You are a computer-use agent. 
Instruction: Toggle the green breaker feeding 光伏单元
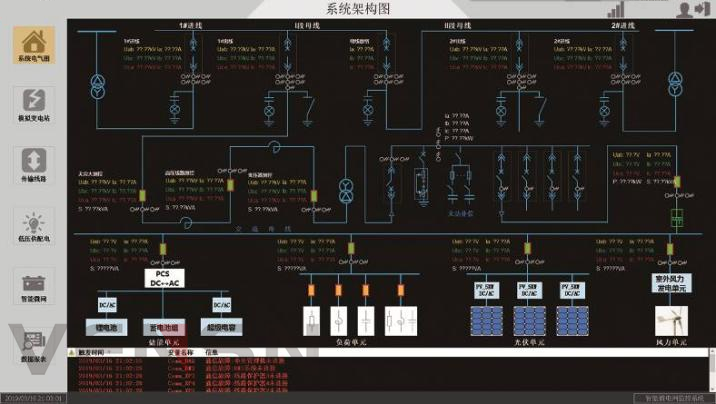pyautogui.click(x=527, y=248)
